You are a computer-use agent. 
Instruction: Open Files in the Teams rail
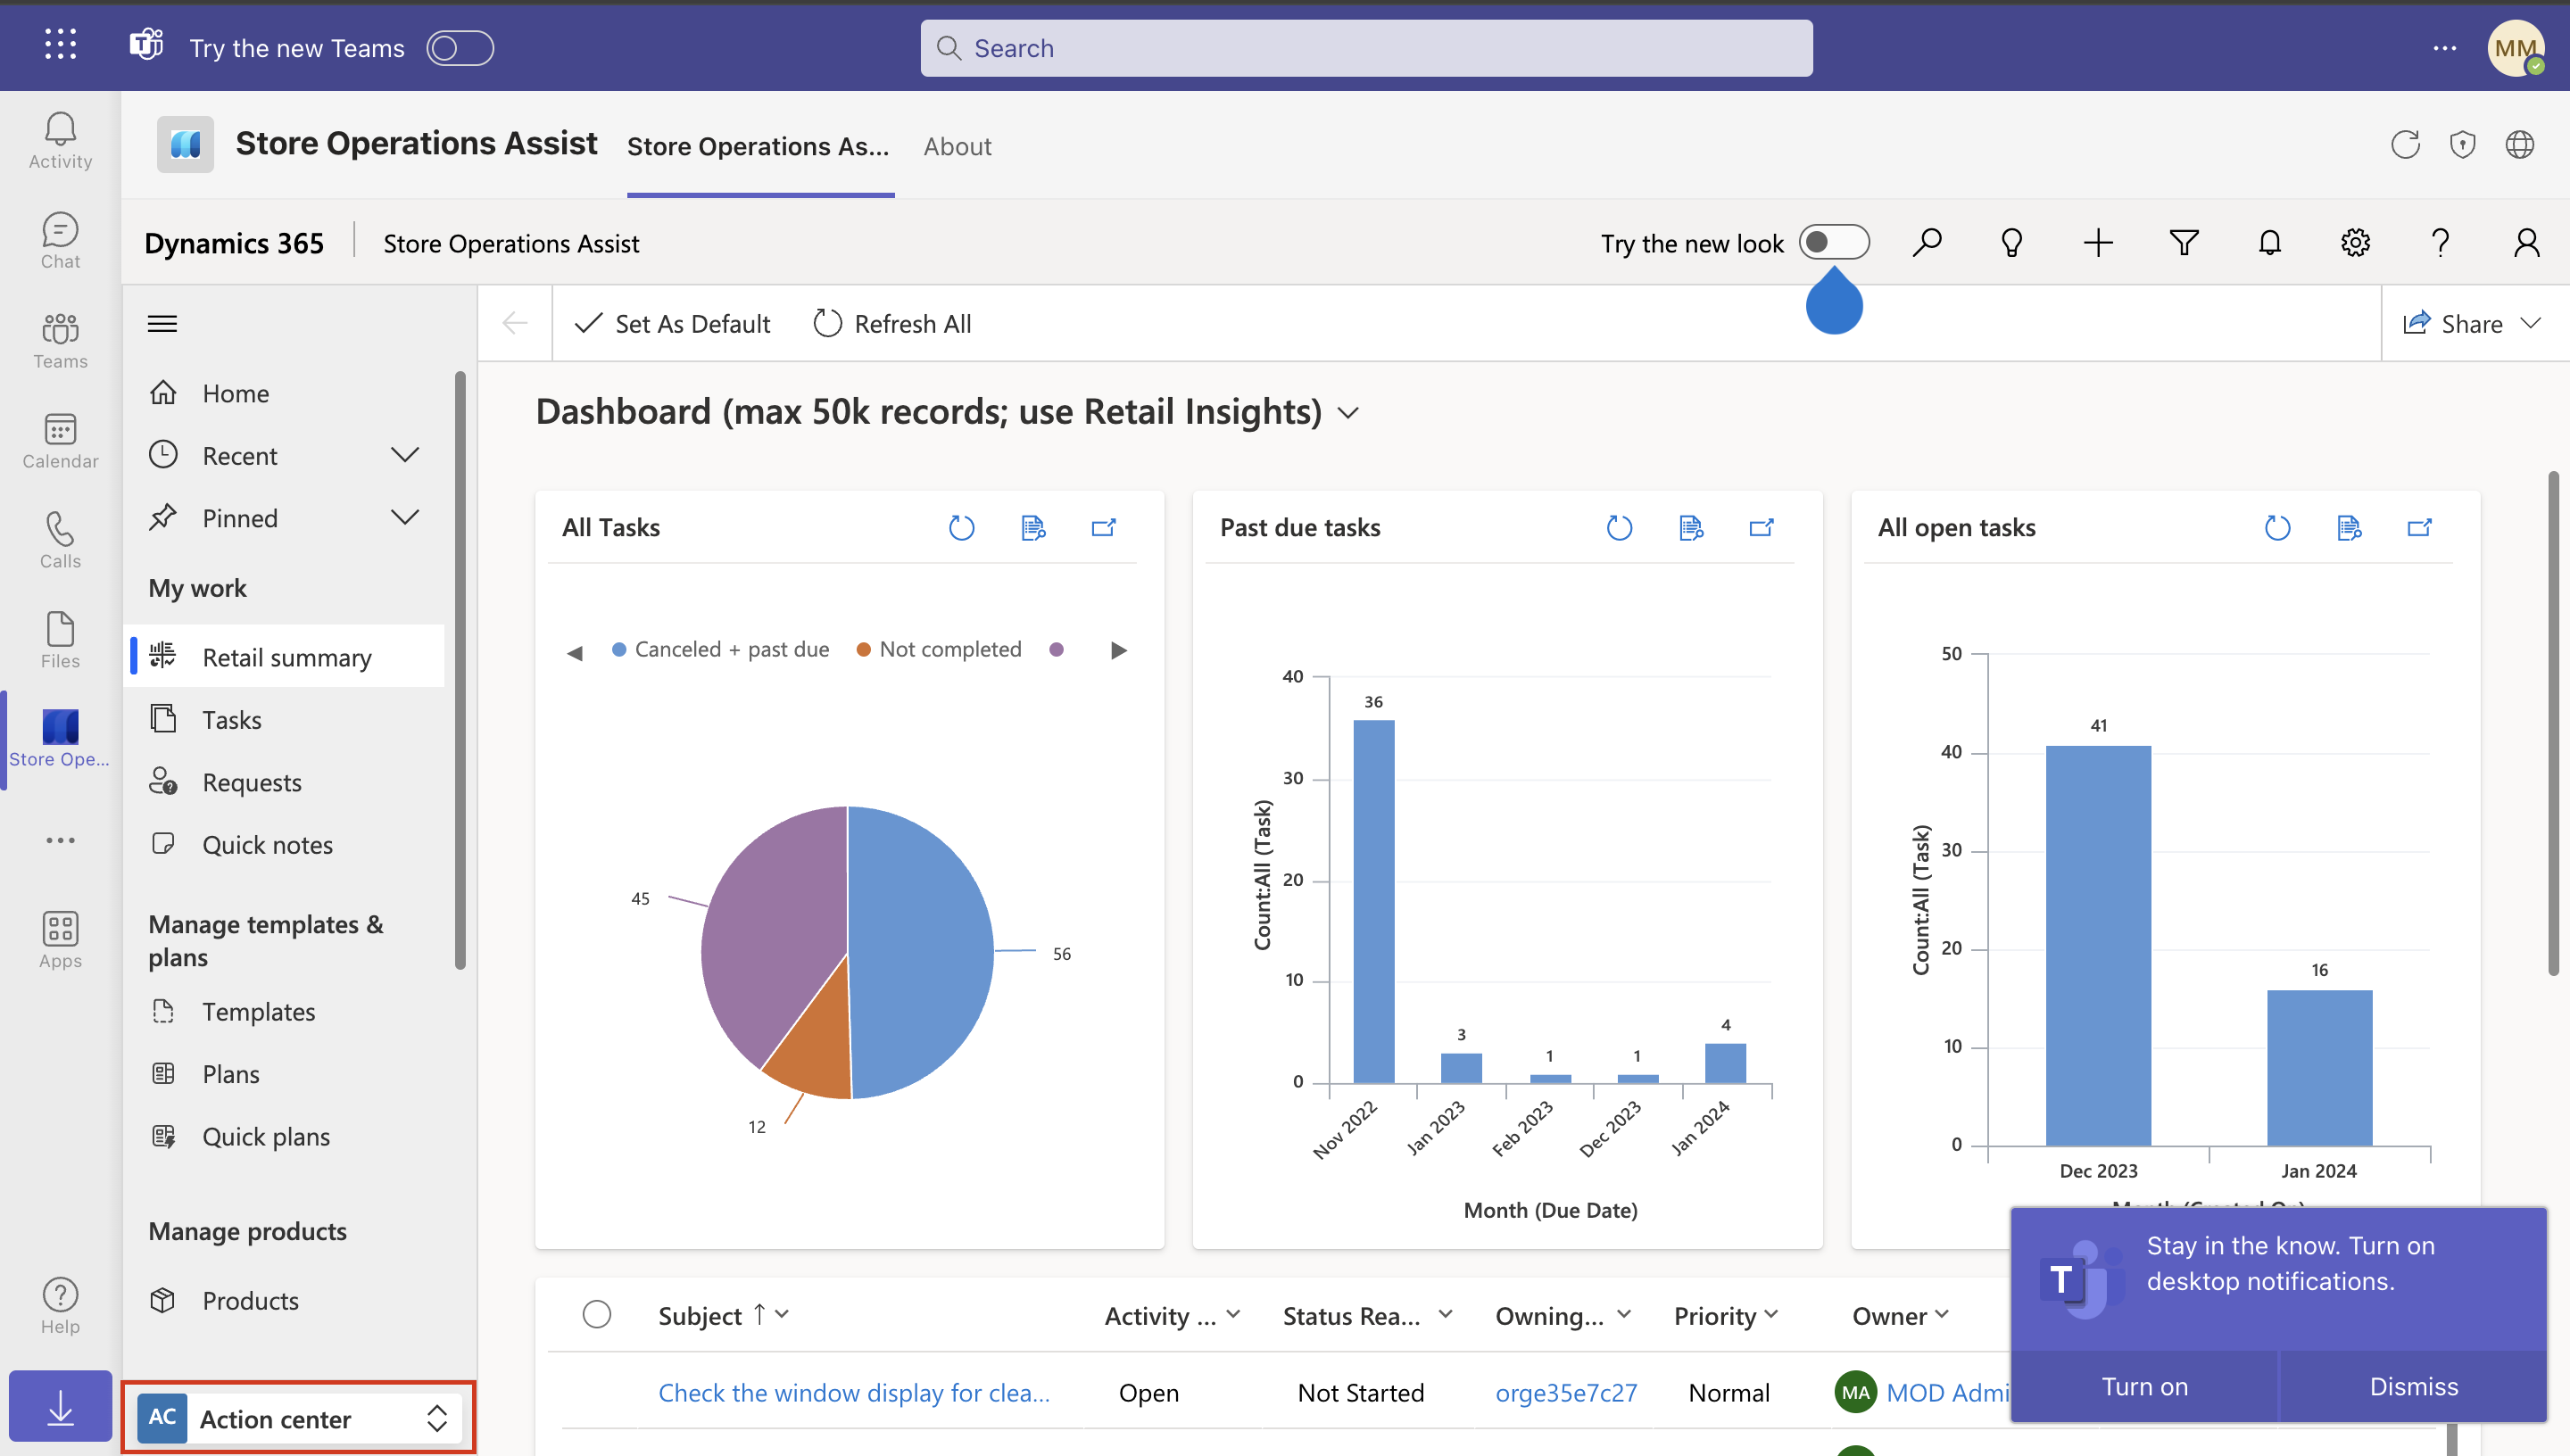[60, 640]
